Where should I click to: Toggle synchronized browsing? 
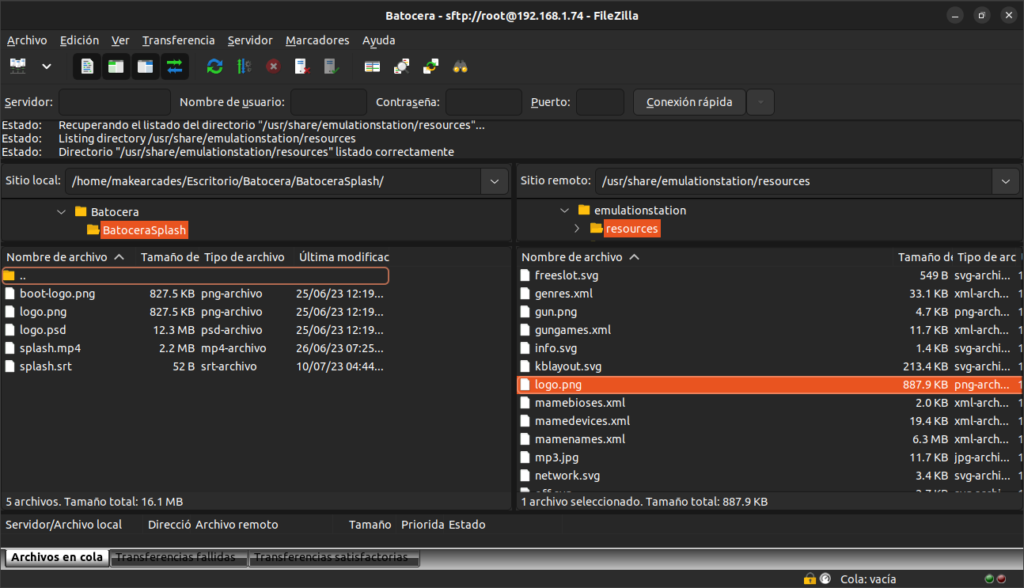click(431, 66)
